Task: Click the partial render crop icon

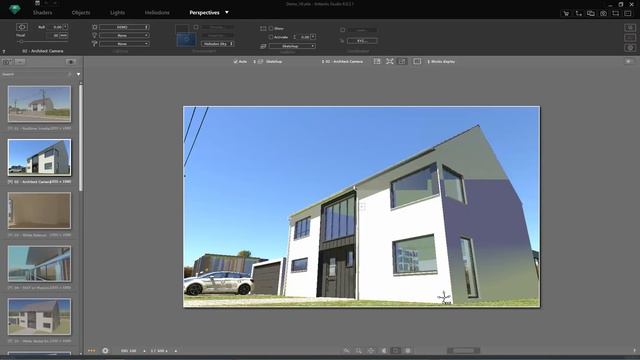Action: click(616, 13)
